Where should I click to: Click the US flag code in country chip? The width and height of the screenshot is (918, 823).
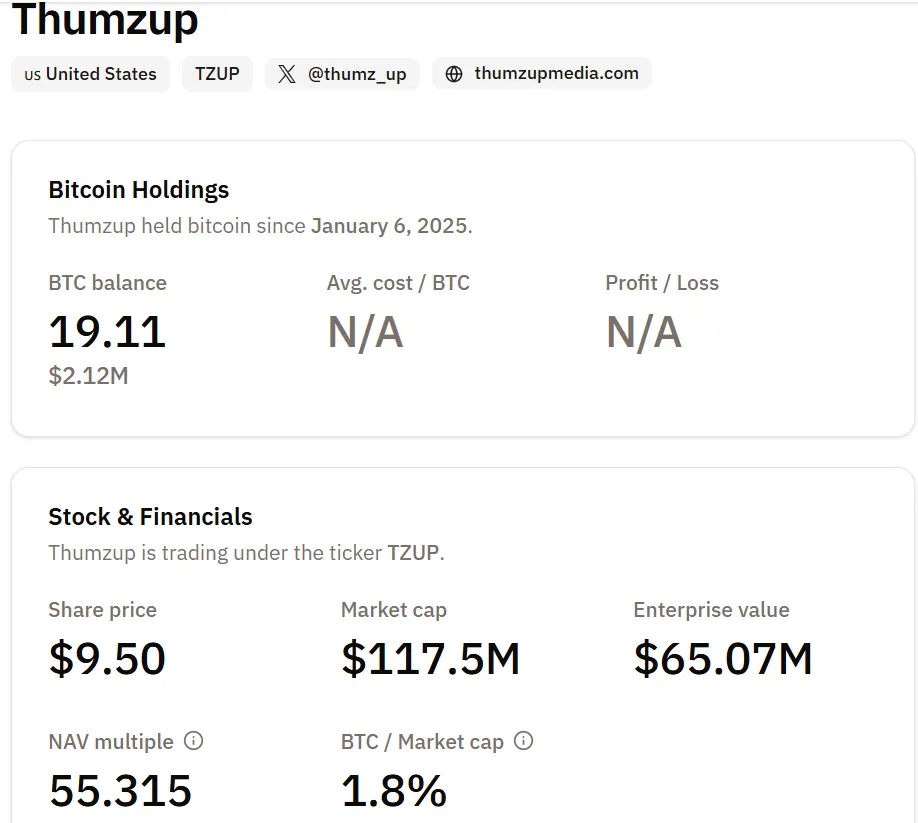[33, 75]
